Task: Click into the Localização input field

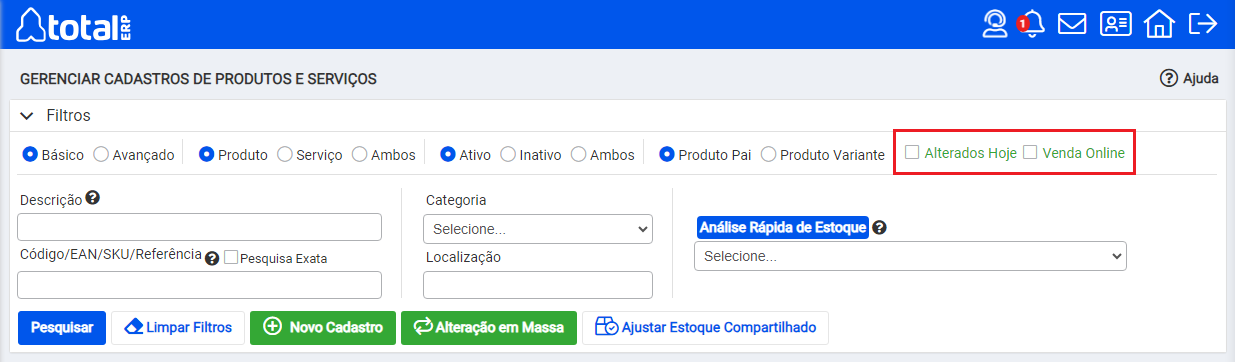Action: click(x=538, y=285)
